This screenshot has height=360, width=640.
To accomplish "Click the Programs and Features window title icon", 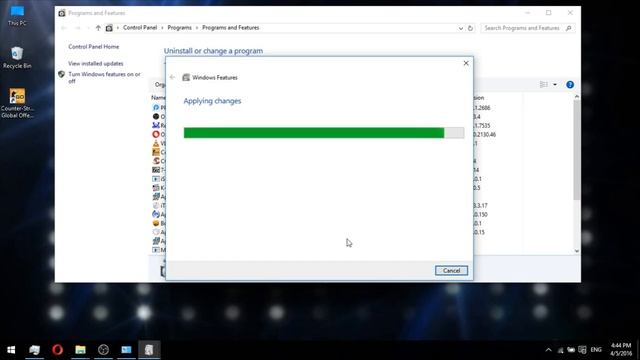I will click(62, 13).
